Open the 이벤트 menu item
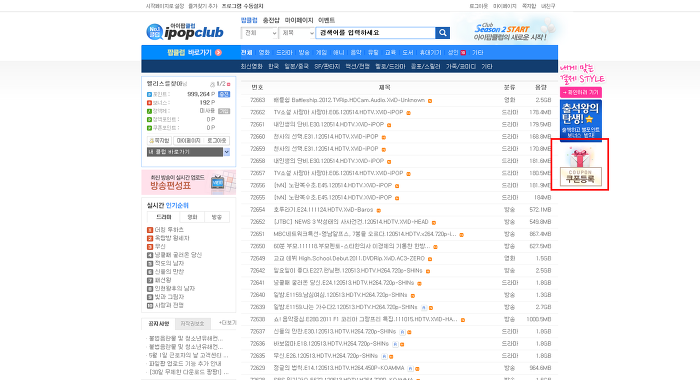 (326, 20)
